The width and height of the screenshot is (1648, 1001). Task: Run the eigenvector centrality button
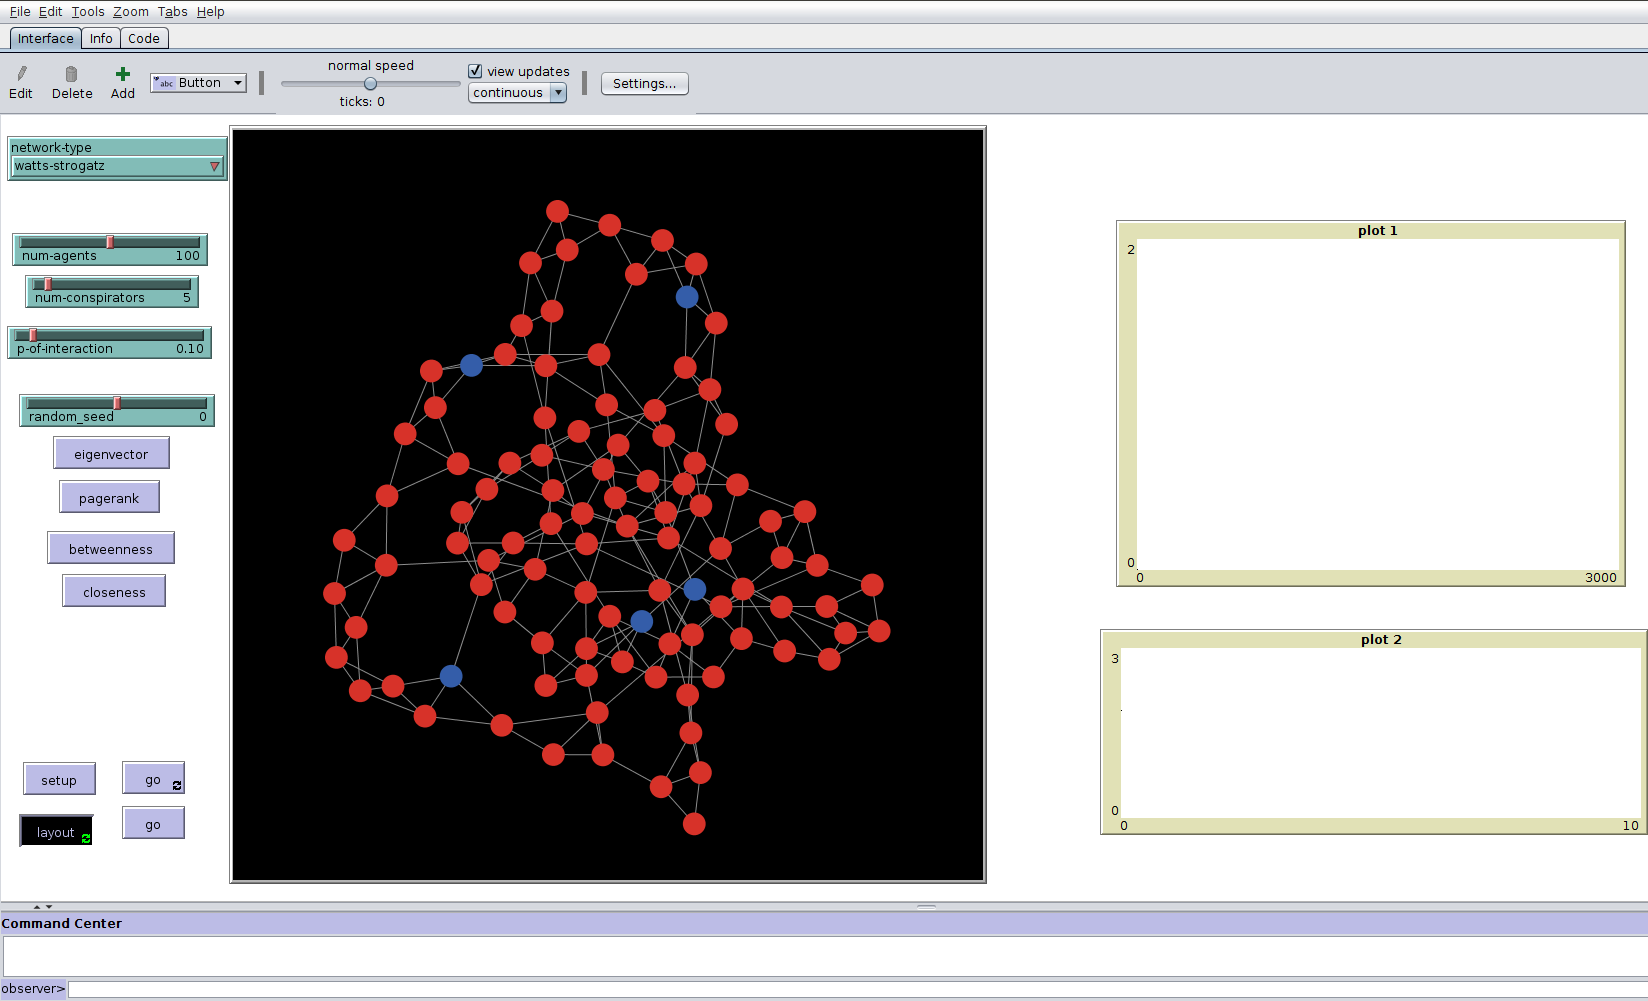111,454
